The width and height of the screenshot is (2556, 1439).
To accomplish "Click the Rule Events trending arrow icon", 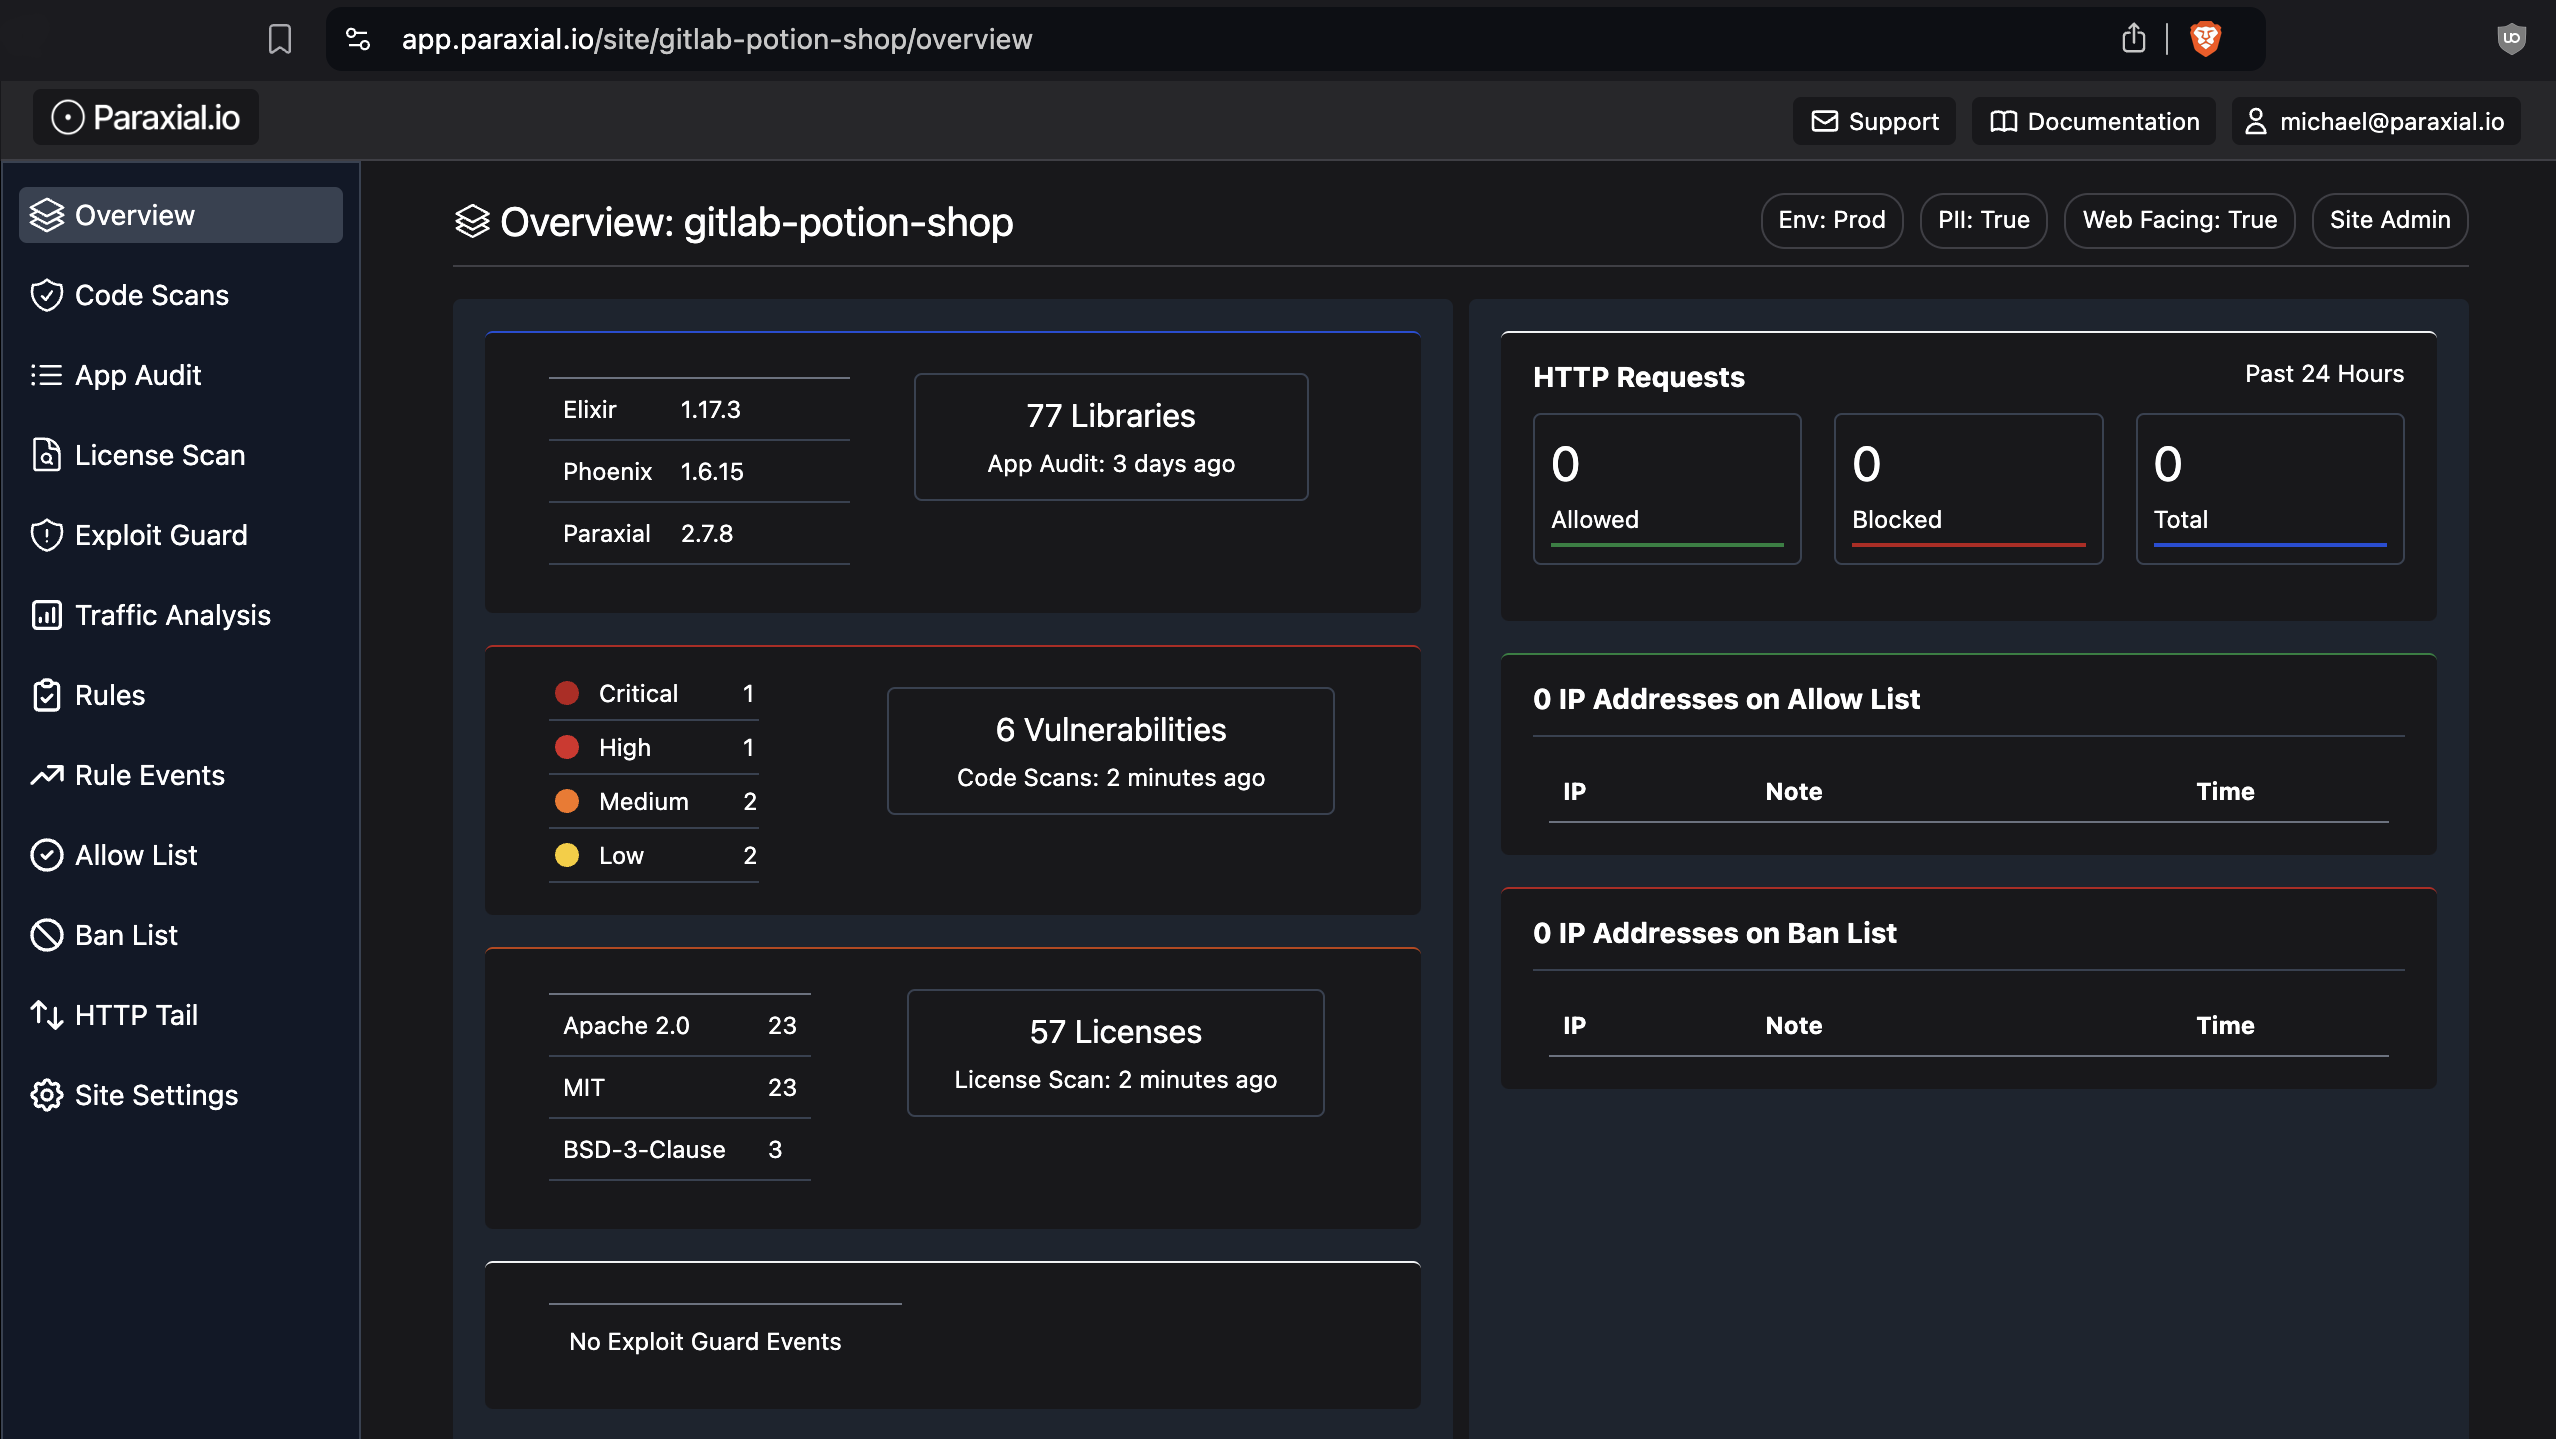I will [47, 775].
